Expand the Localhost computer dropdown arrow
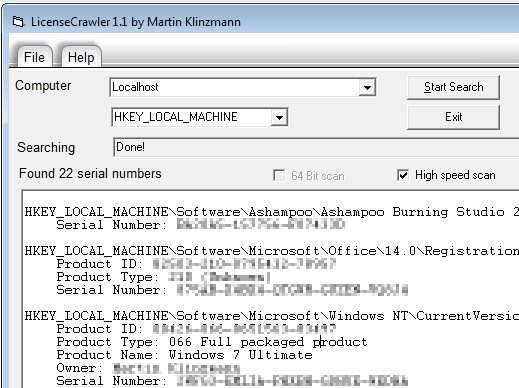 coord(367,87)
